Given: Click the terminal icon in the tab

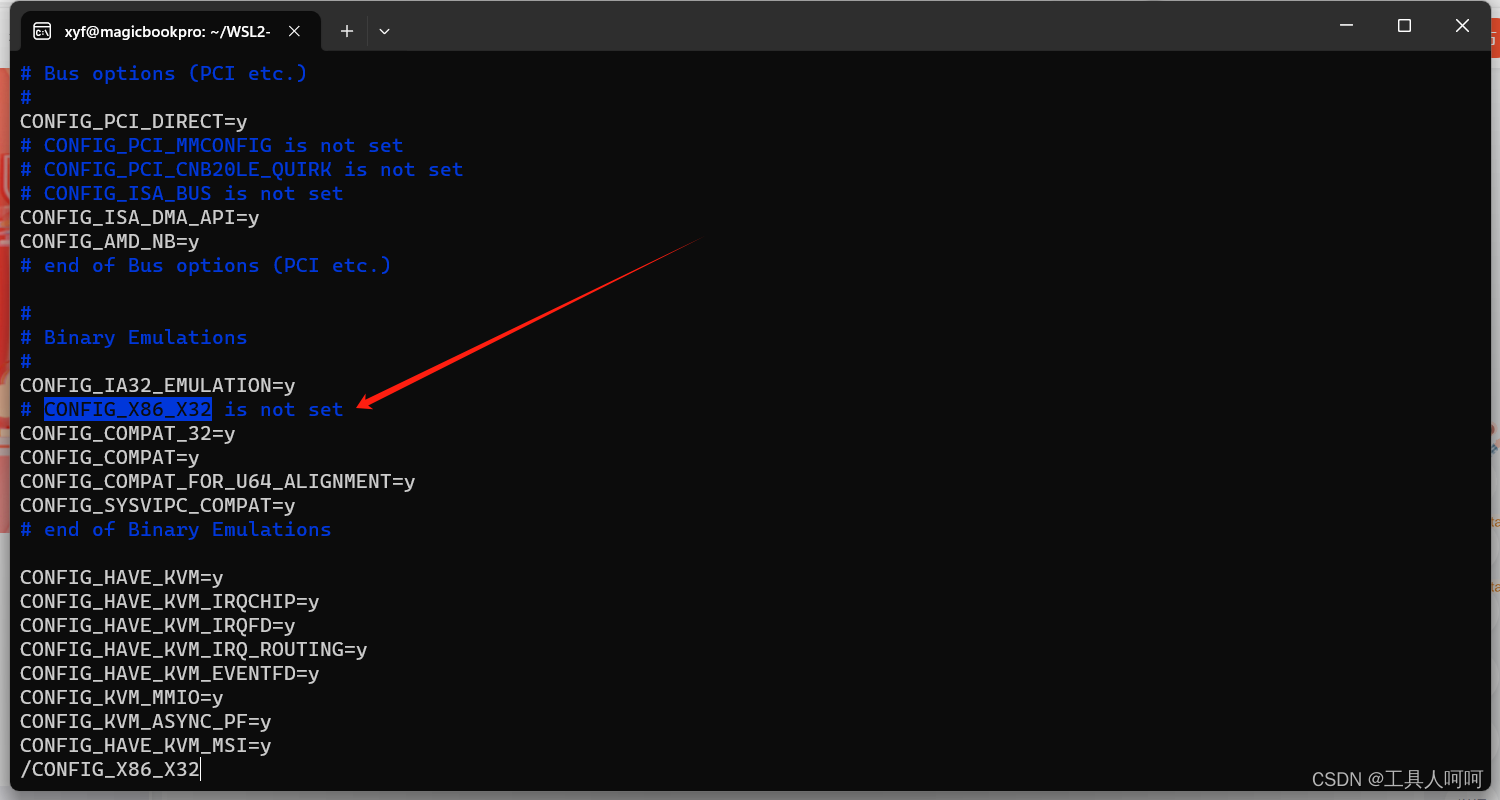Looking at the screenshot, I should click(x=42, y=31).
